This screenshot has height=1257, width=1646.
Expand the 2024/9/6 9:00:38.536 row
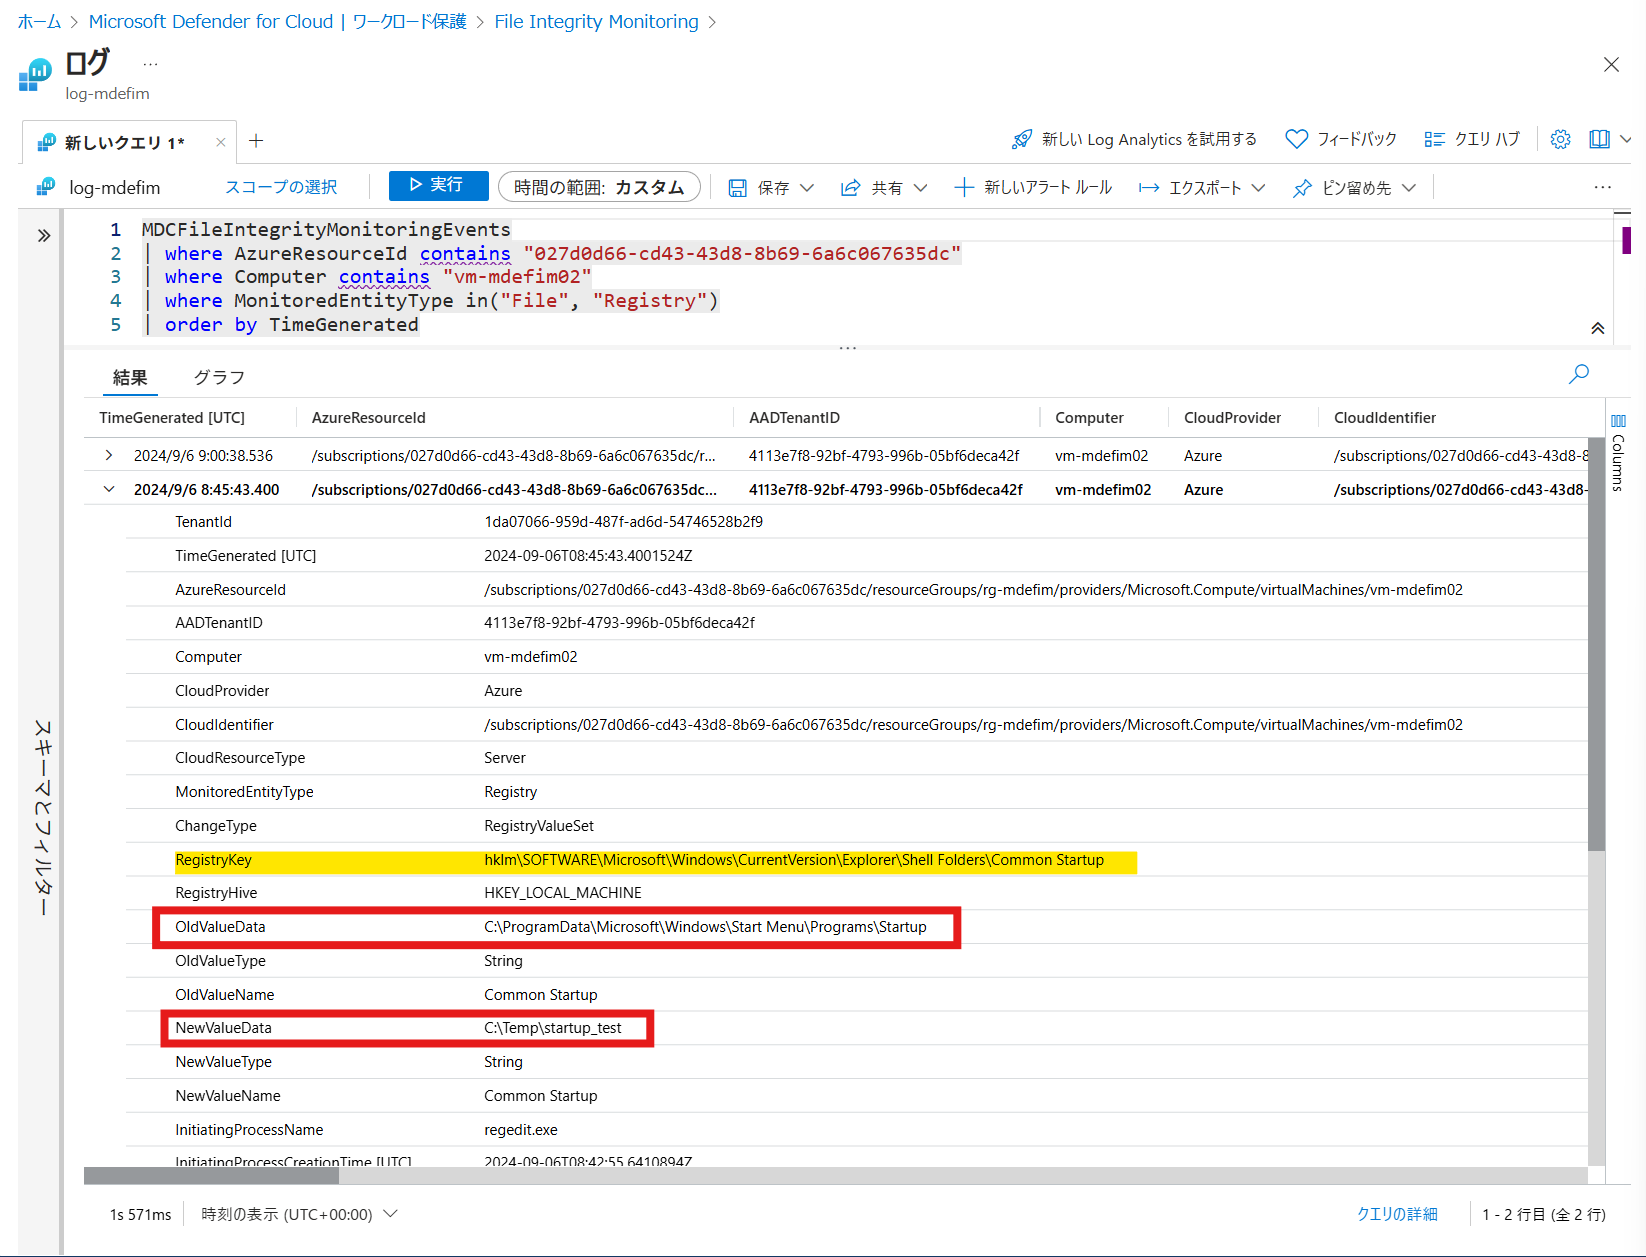coord(108,455)
